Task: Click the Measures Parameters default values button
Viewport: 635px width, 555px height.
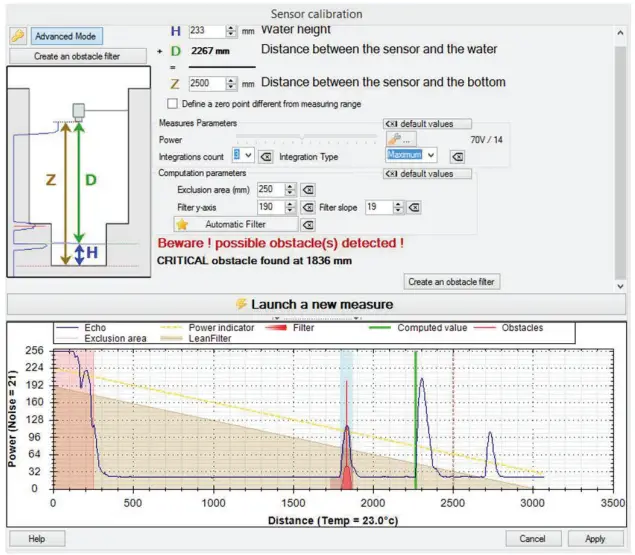Action: tap(427, 123)
